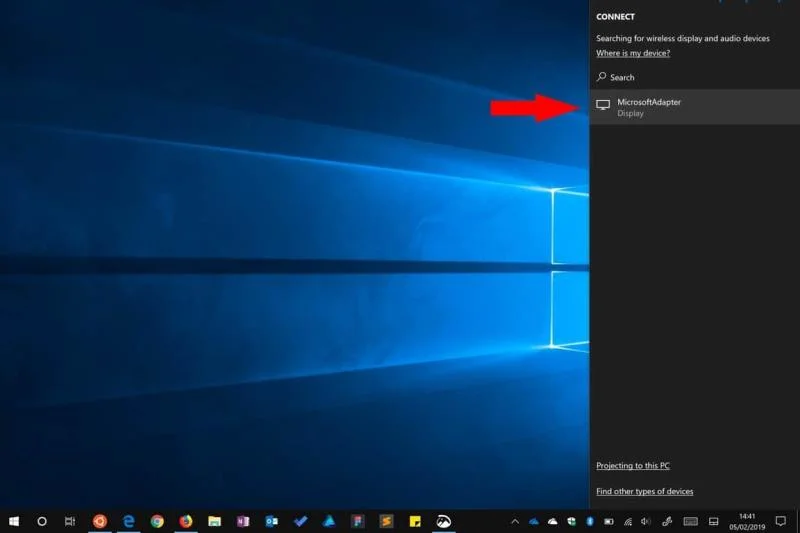Viewport: 800px width, 533px height.
Task: Click the Search field in Connect panel
Action: 695,78
